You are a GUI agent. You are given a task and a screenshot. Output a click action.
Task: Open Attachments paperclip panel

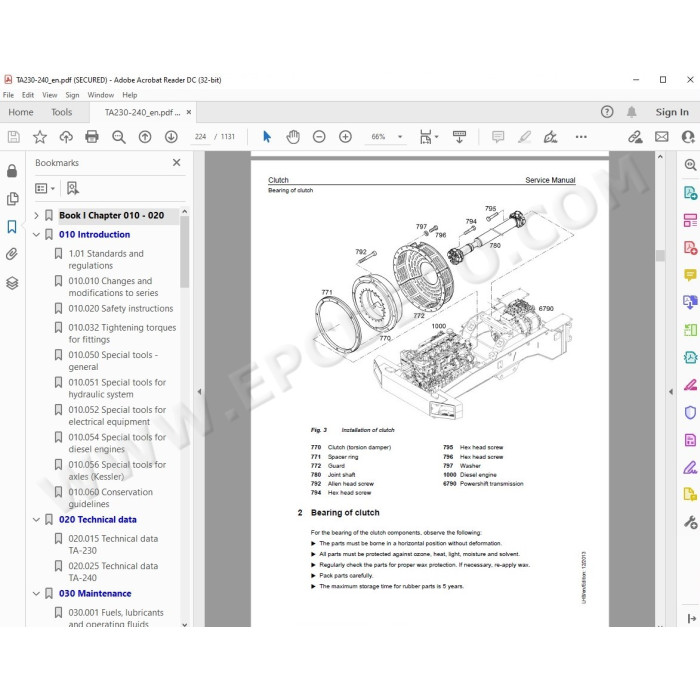(x=12, y=254)
